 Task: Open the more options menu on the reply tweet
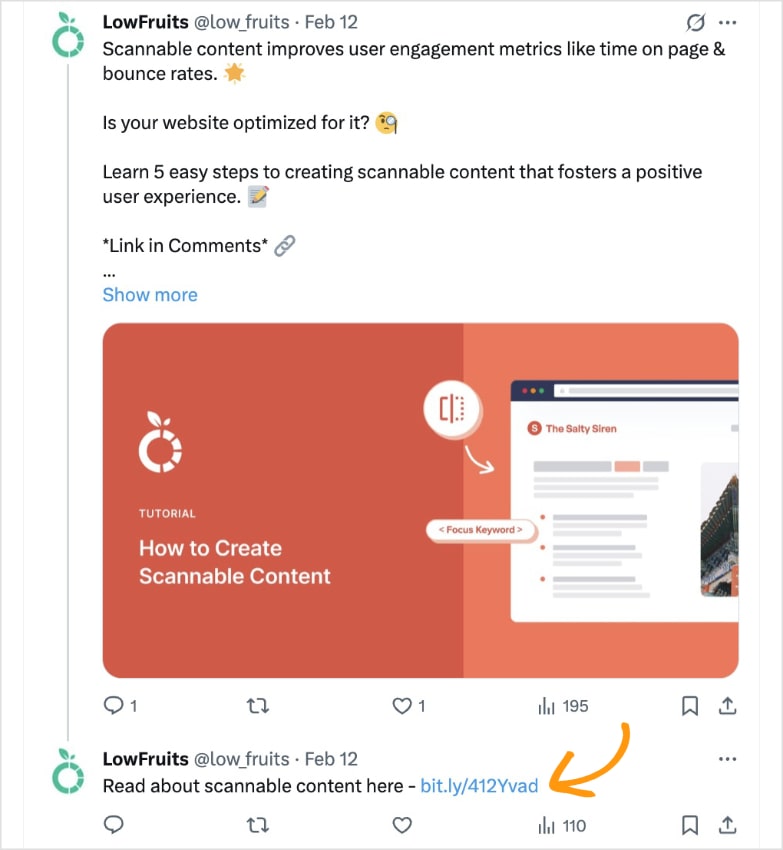pyautogui.click(x=727, y=759)
